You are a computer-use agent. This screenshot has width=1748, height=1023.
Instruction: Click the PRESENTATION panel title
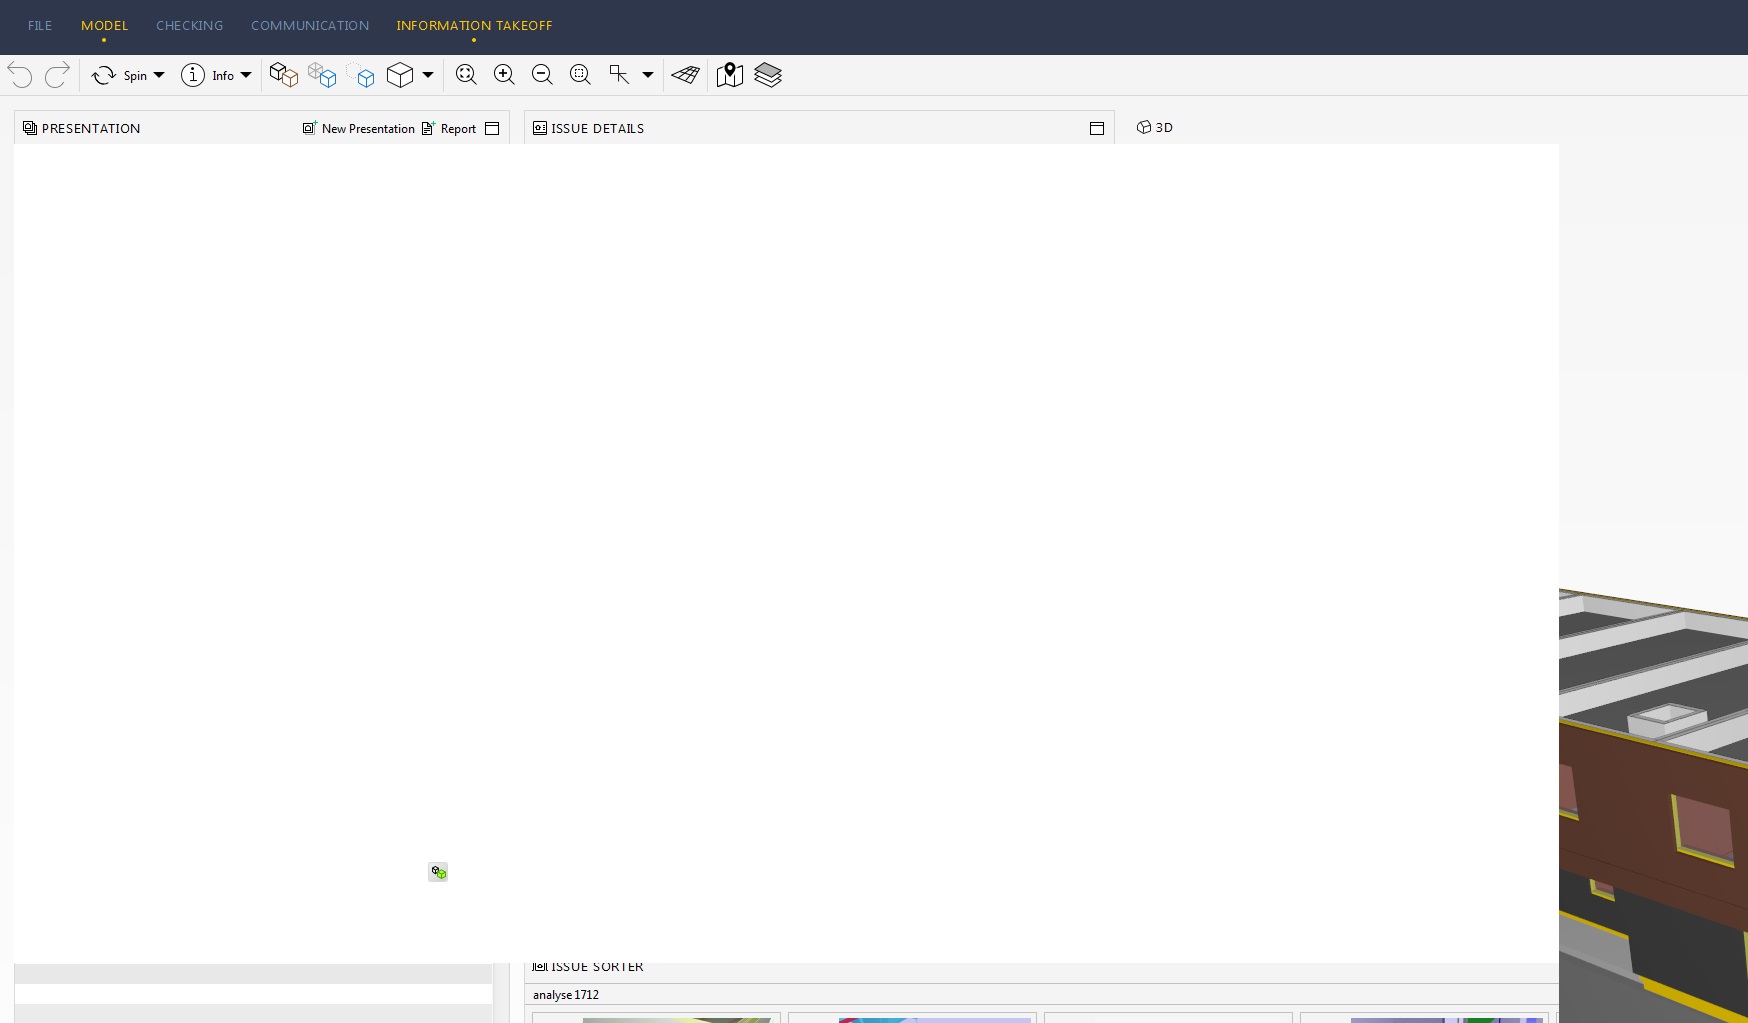click(x=91, y=128)
